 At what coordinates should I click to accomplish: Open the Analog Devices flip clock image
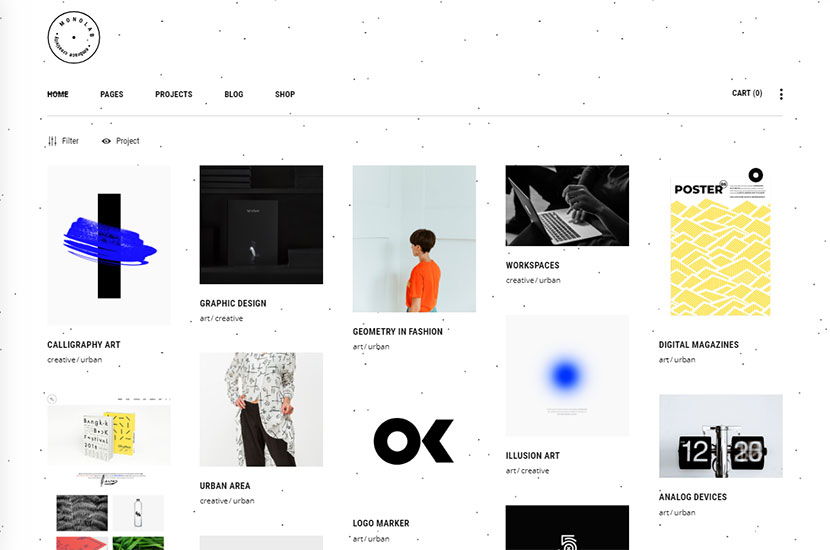coord(720,436)
